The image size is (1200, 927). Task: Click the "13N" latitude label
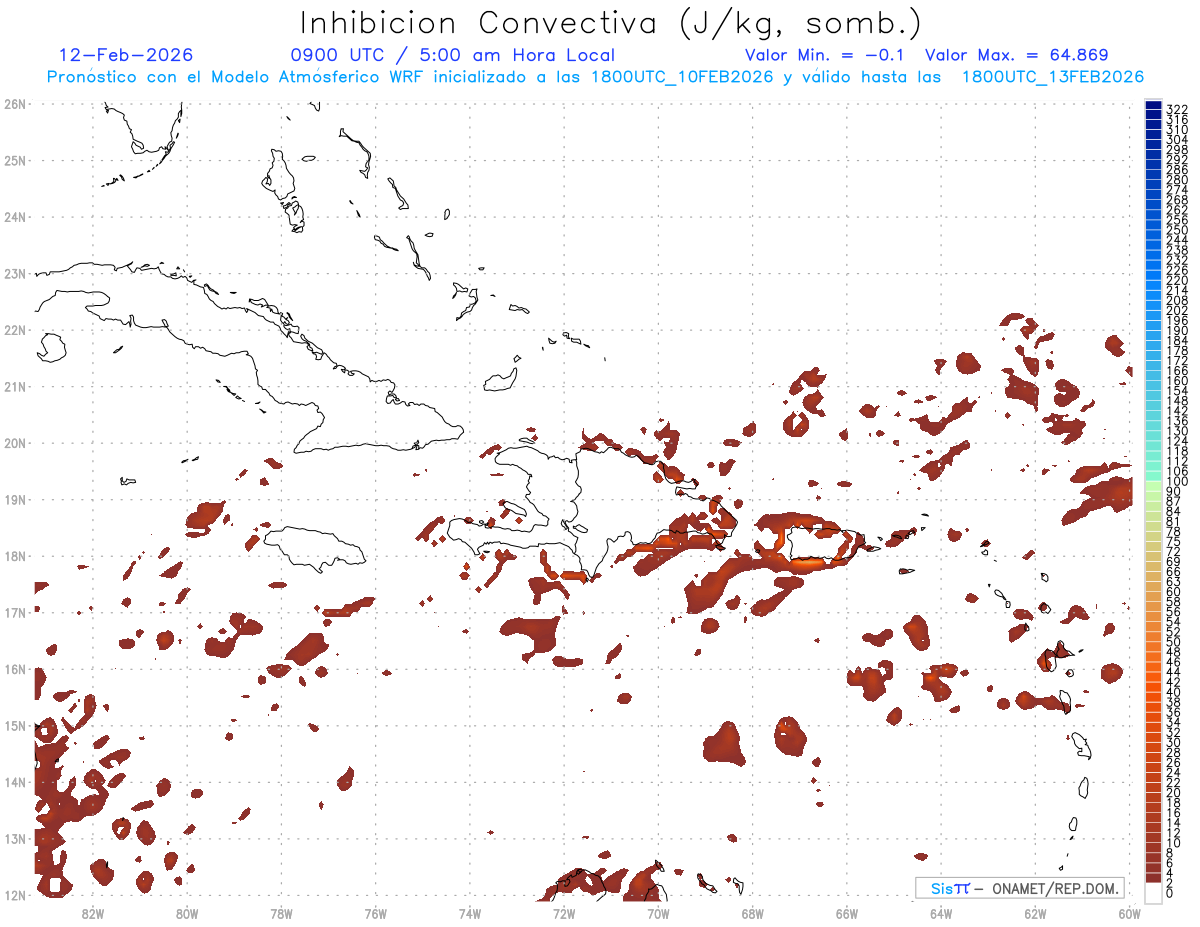tap(15, 838)
